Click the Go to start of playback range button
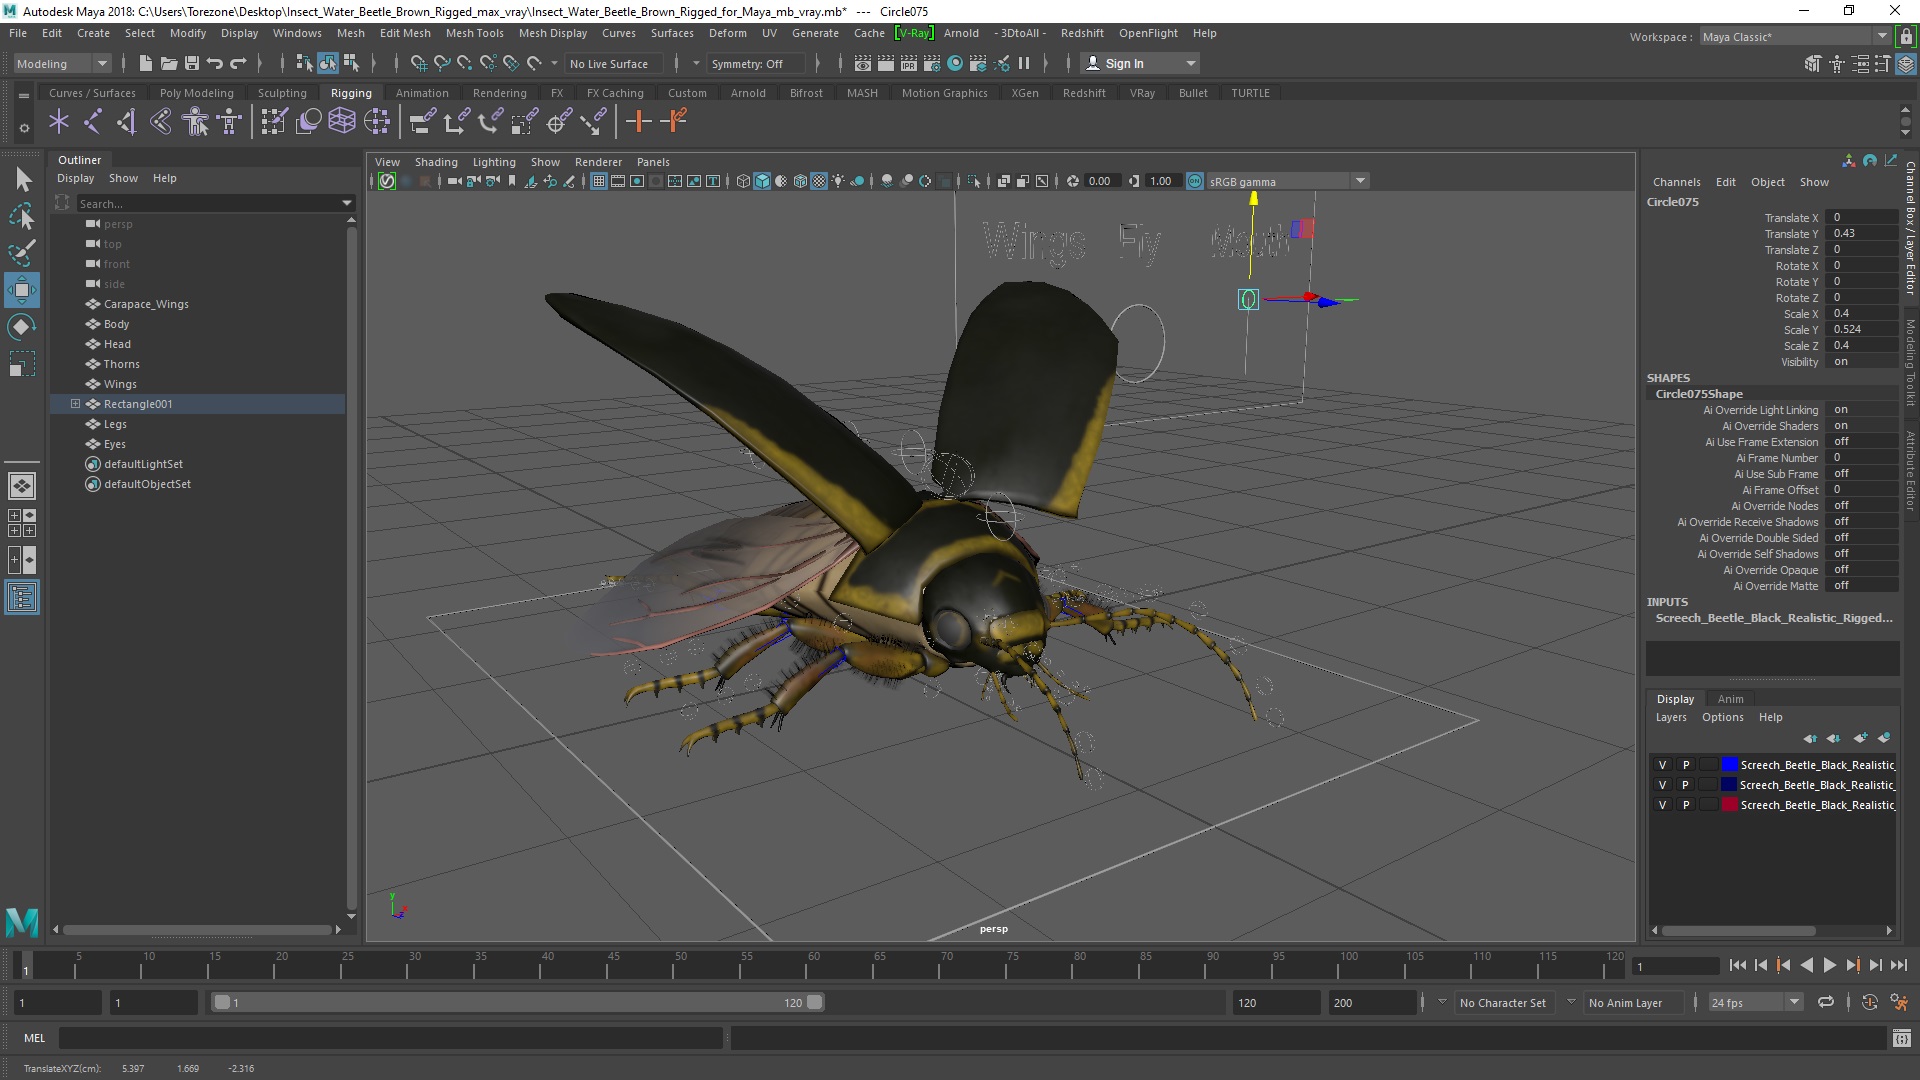The width and height of the screenshot is (1920, 1080). click(x=1737, y=965)
